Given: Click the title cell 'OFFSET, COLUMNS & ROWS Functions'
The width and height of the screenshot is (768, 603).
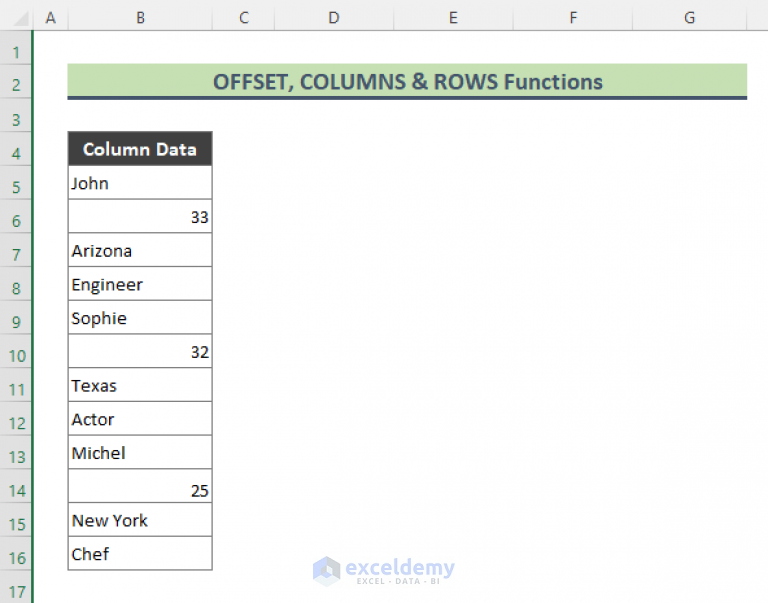Looking at the screenshot, I should [x=407, y=81].
